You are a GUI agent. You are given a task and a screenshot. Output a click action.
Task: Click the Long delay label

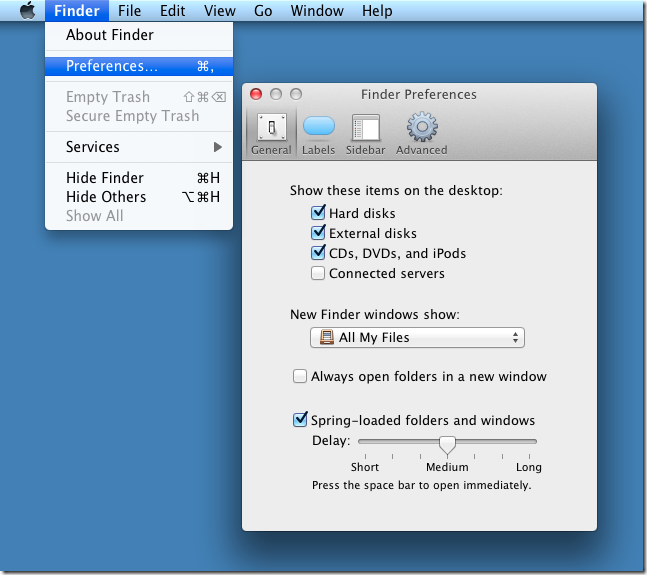(x=529, y=467)
